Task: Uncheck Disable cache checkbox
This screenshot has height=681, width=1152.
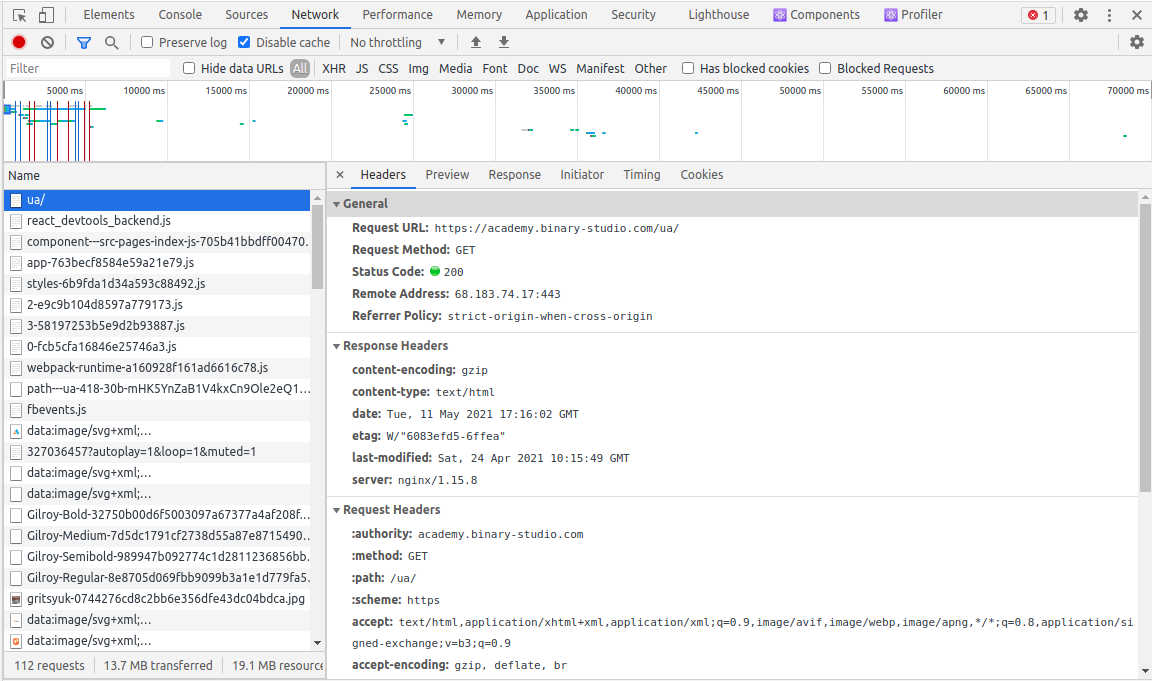Action: [244, 43]
